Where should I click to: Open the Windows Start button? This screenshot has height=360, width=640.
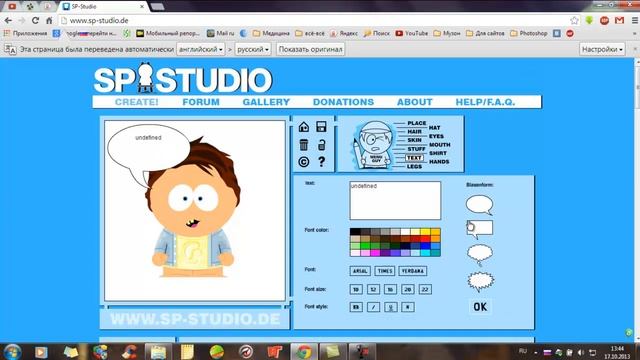coord(12,351)
